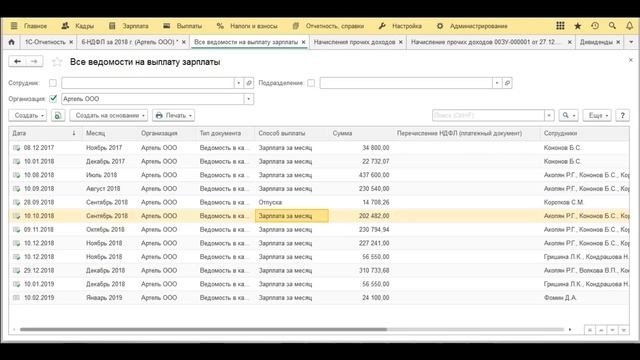Enable the Сотрудник filter checkbox
The image size is (640, 360).
(53, 83)
